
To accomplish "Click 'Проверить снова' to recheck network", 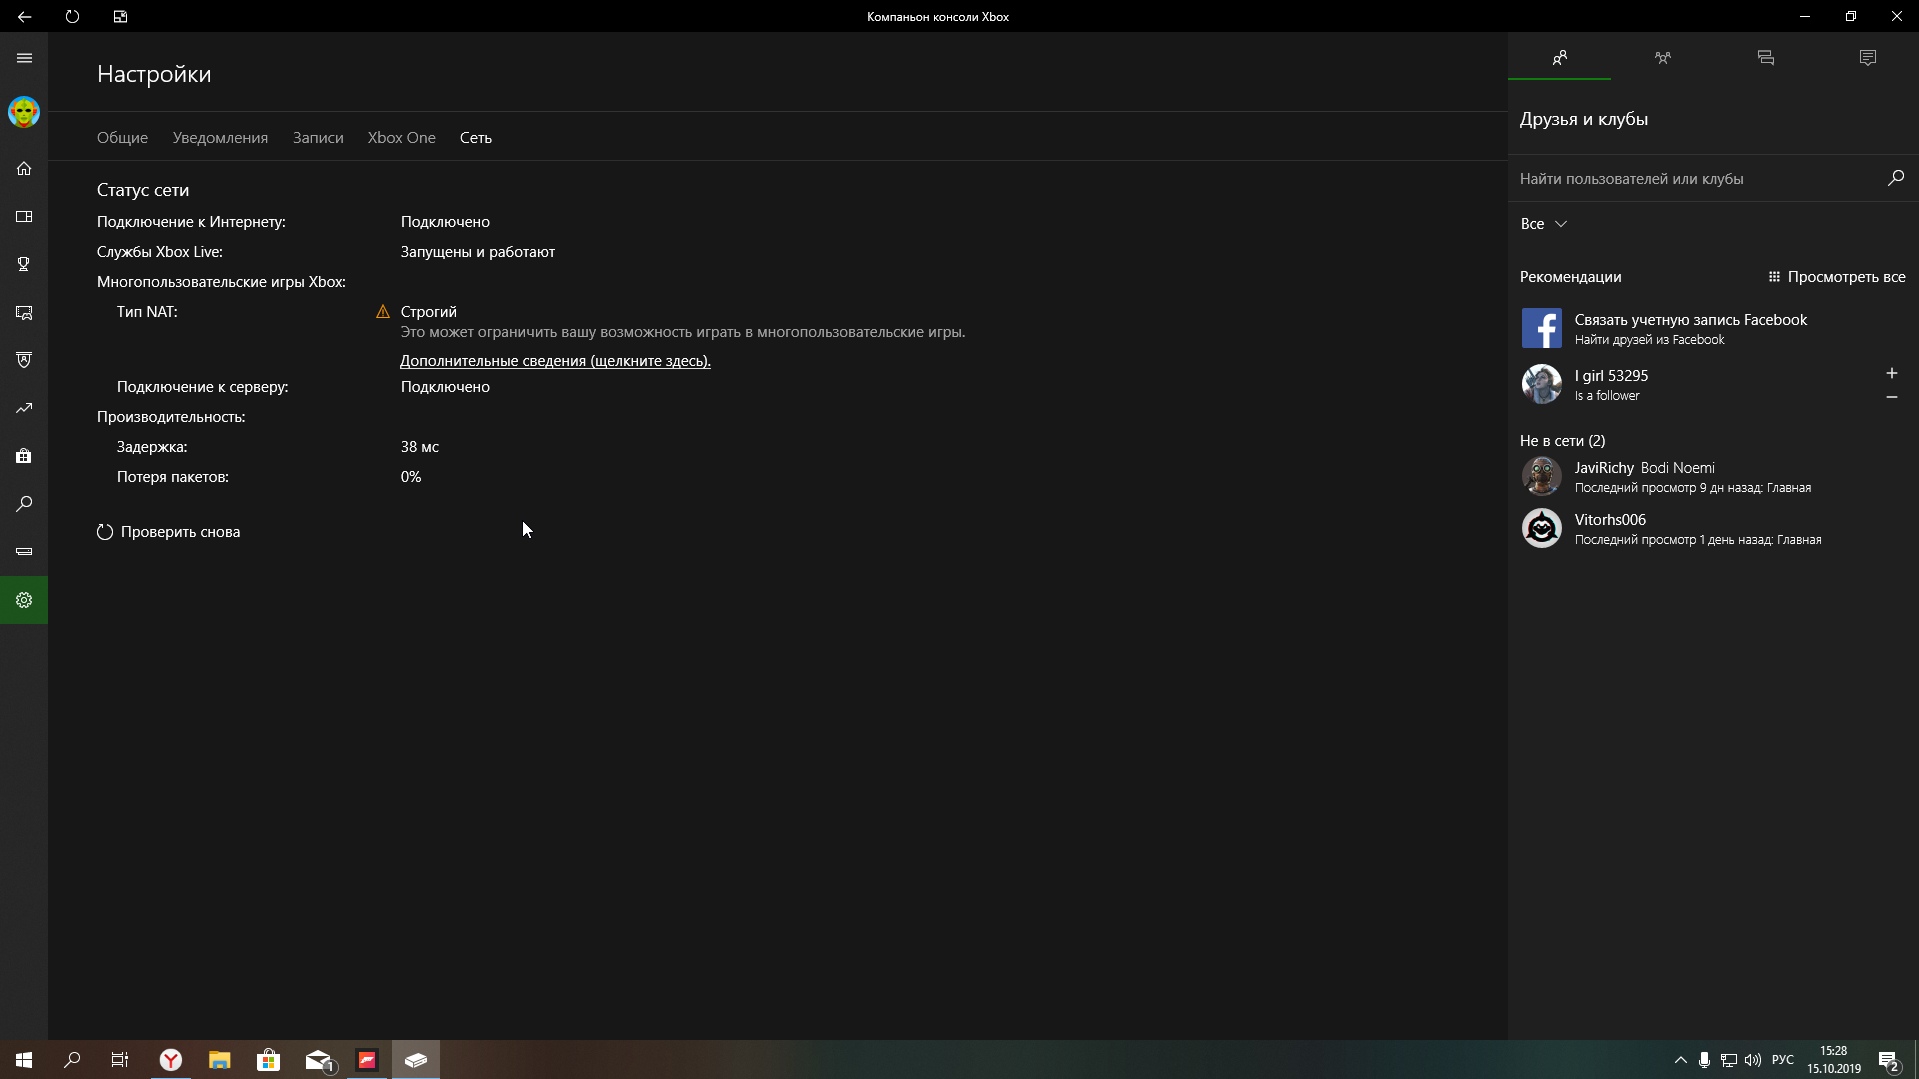I will 169,532.
